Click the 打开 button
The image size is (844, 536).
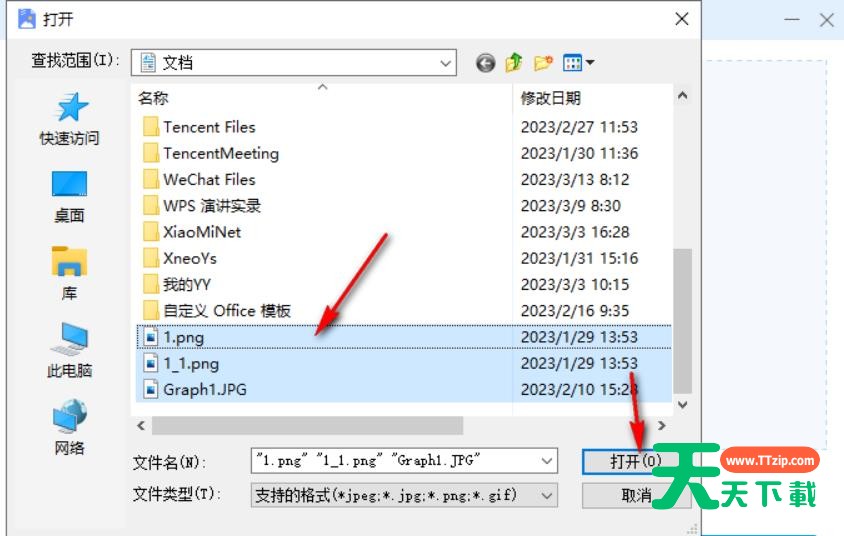pos(635,461)
